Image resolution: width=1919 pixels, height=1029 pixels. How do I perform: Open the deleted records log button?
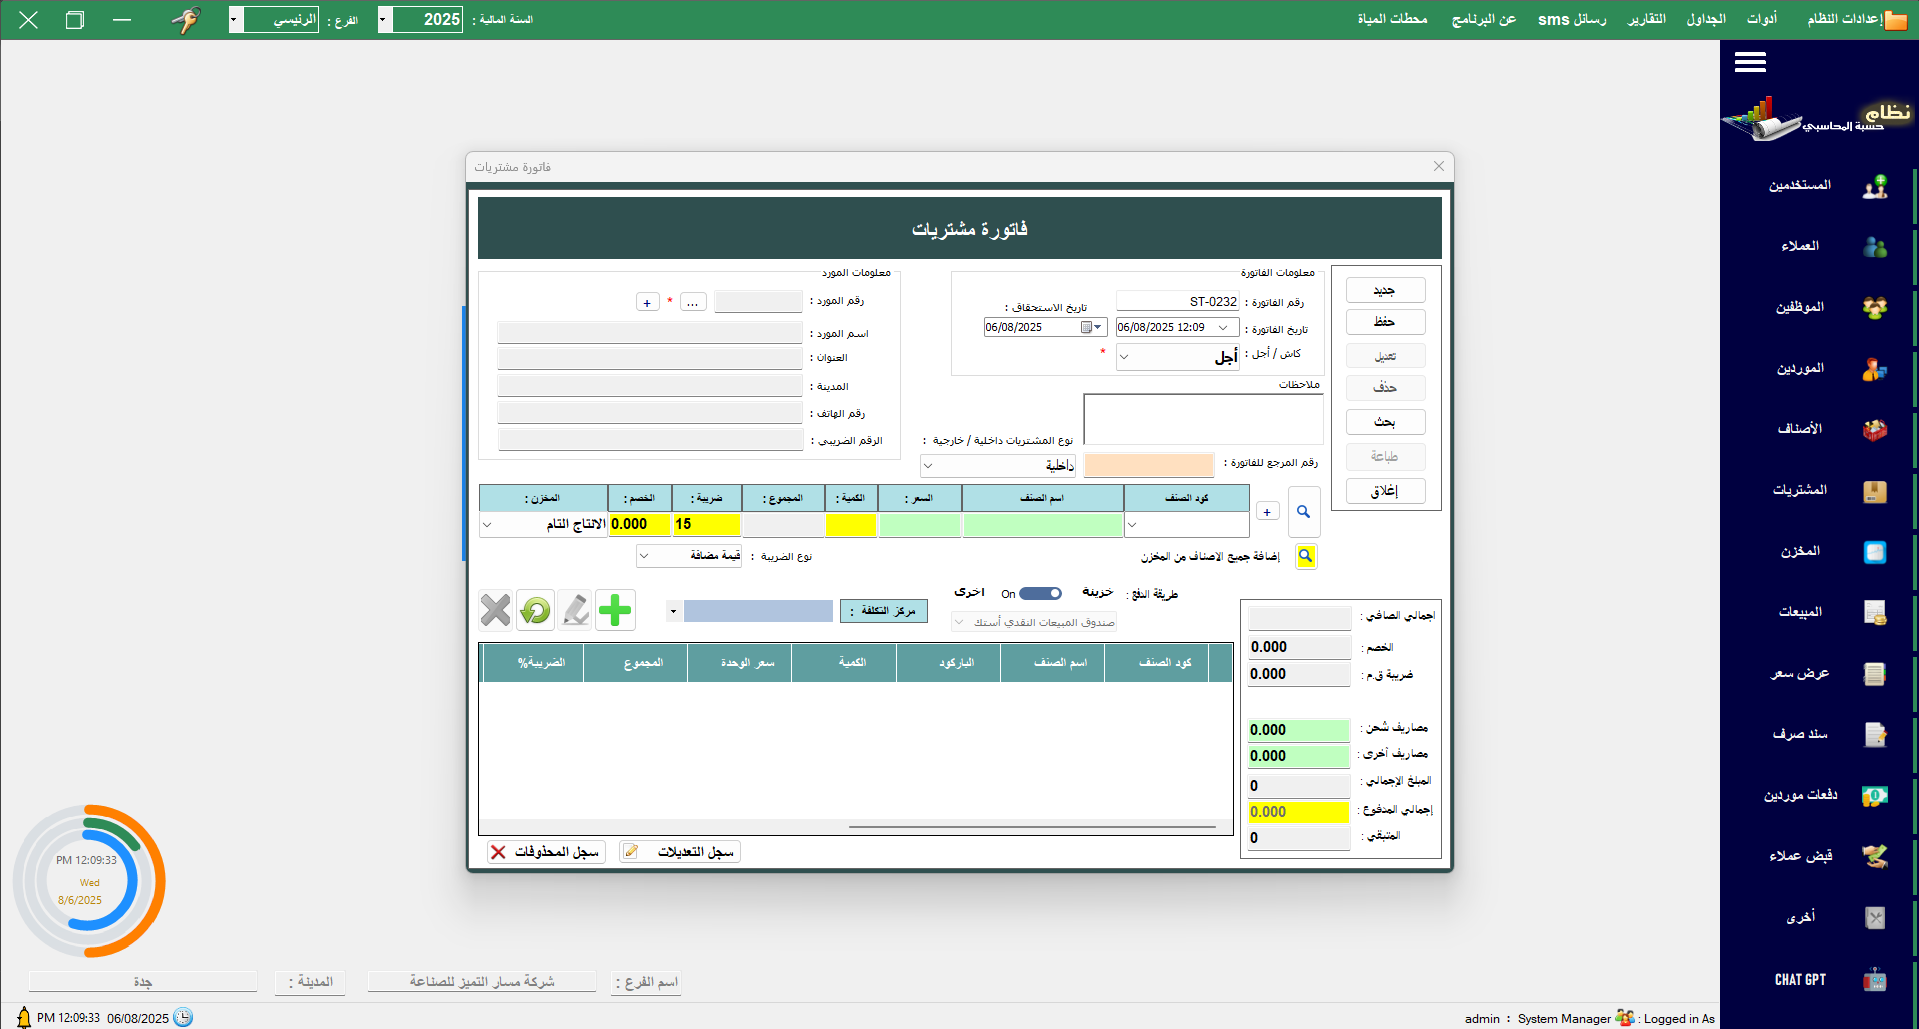pyautogui.click(x=546, y=852)
